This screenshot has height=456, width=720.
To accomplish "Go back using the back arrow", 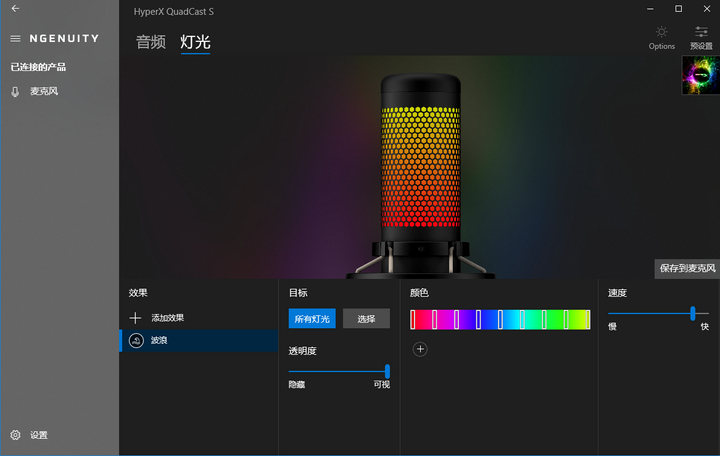I will [15, 8].
